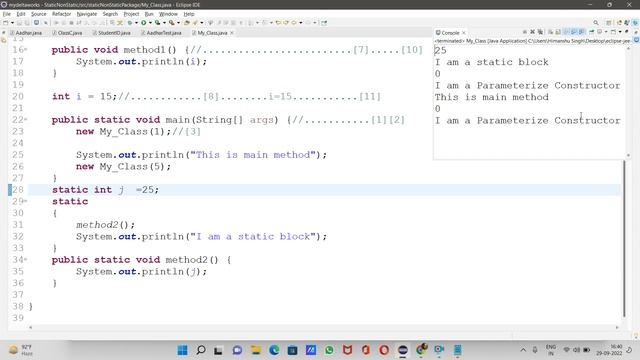Collapse method1 fold marker at line 16
The image size is (640, 360).
(x=26, y=50)
